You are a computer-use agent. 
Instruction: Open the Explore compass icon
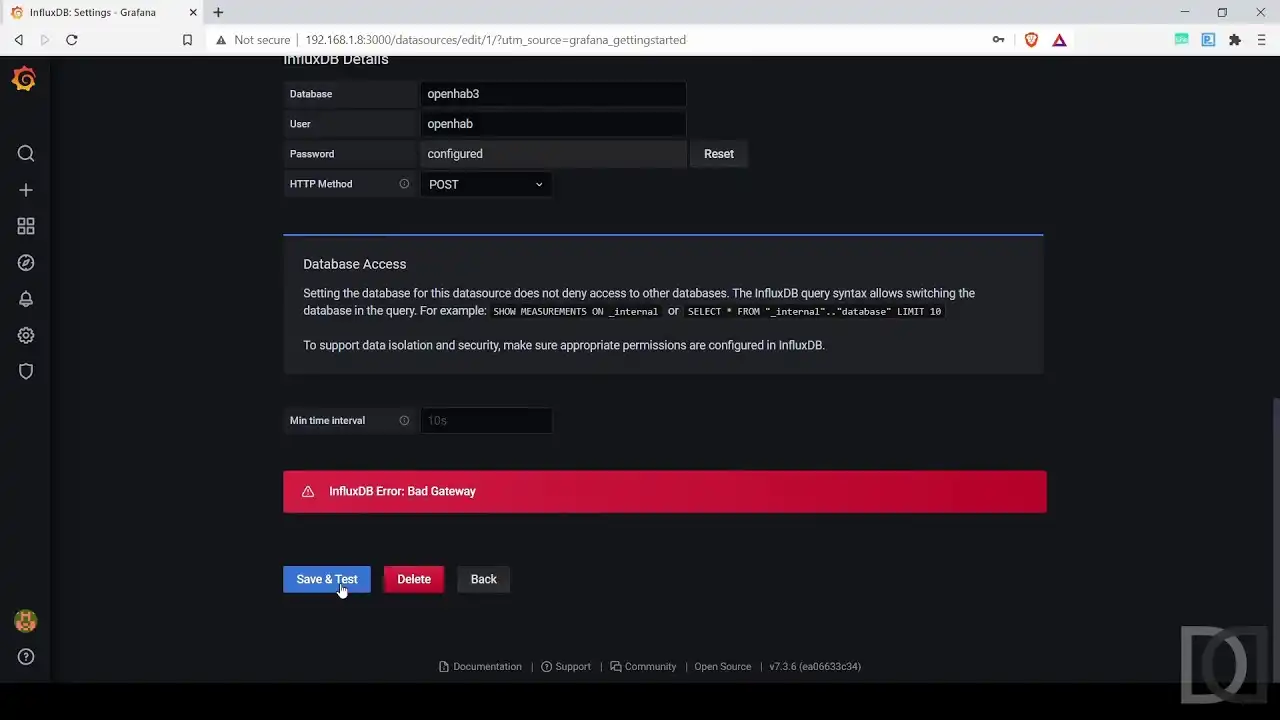click(26, 263)
